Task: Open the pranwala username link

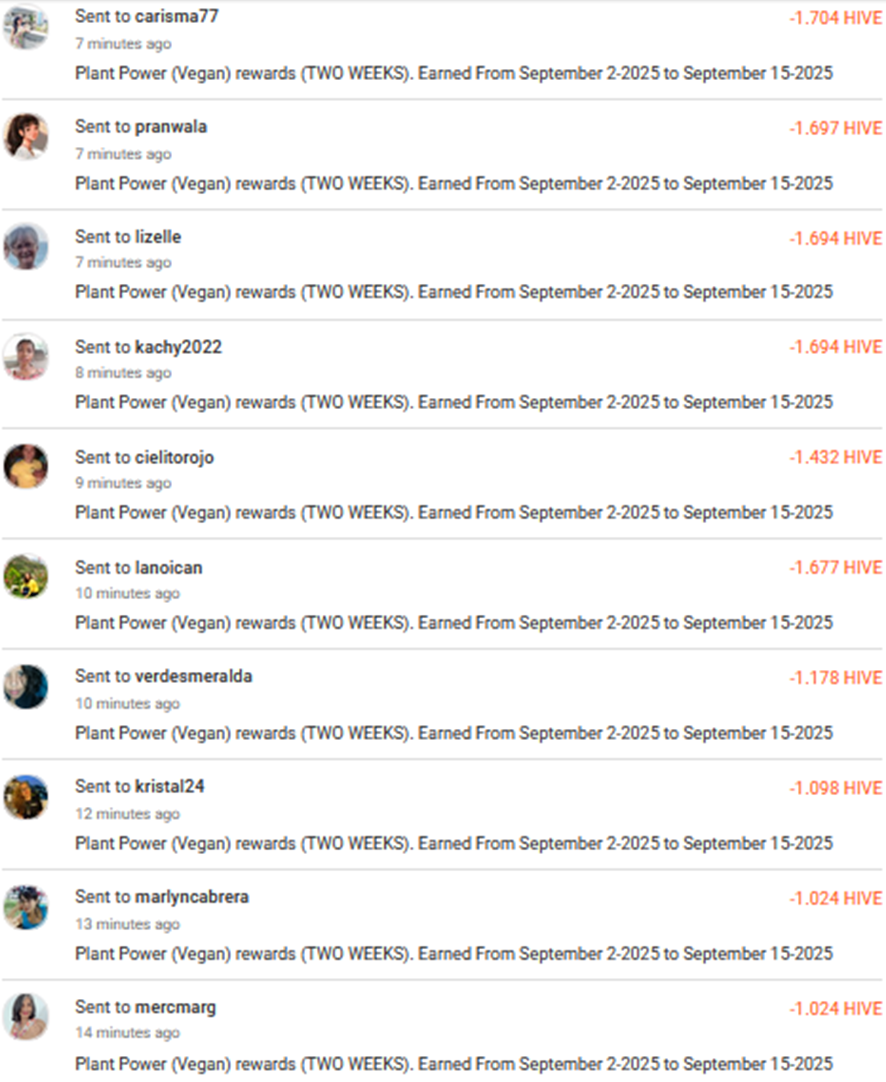Action: pos(171,127)
